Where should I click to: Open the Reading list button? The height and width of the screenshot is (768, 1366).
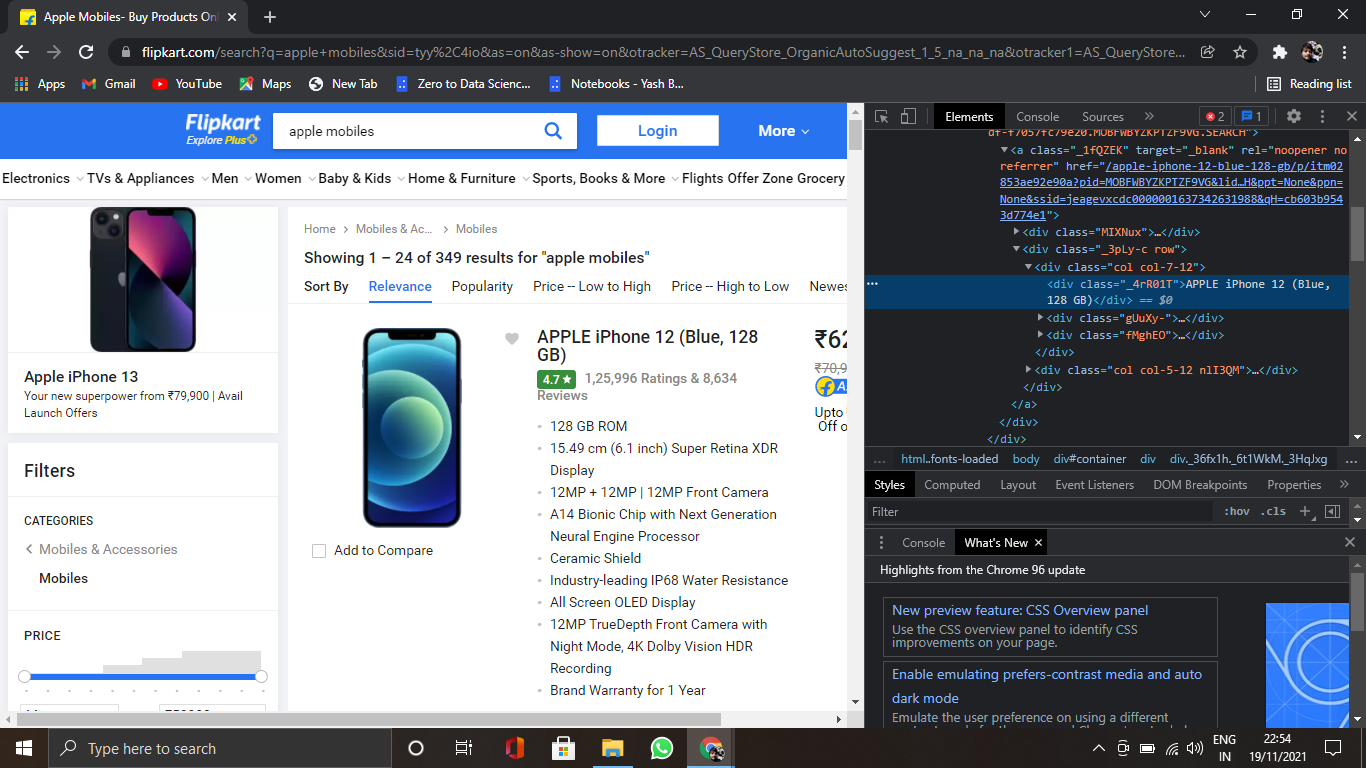[x=1309, y=84]
